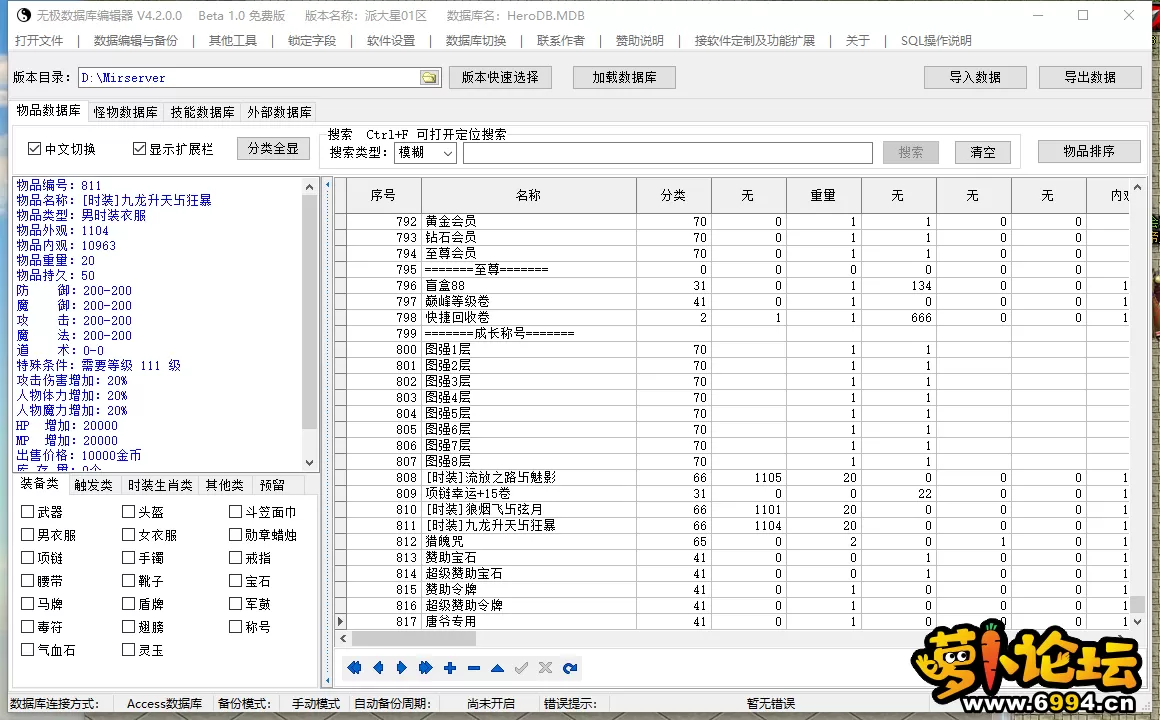Toggle the 中文切换 checkbox

click(34, 149)
